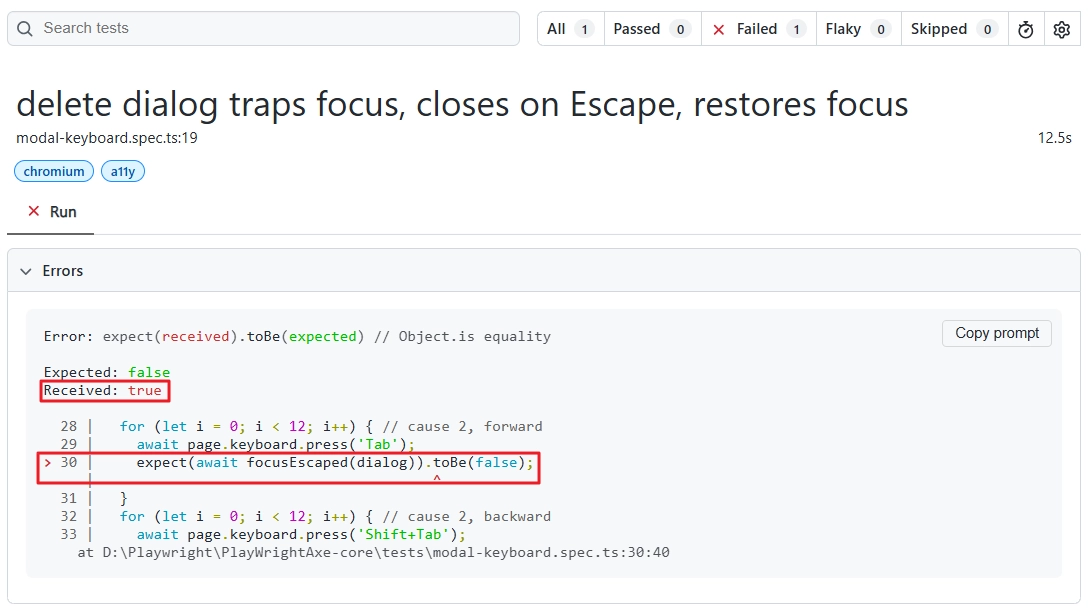Click code line 33 press Shift+Tab
1091x615 pixels.
coord(301,535)
